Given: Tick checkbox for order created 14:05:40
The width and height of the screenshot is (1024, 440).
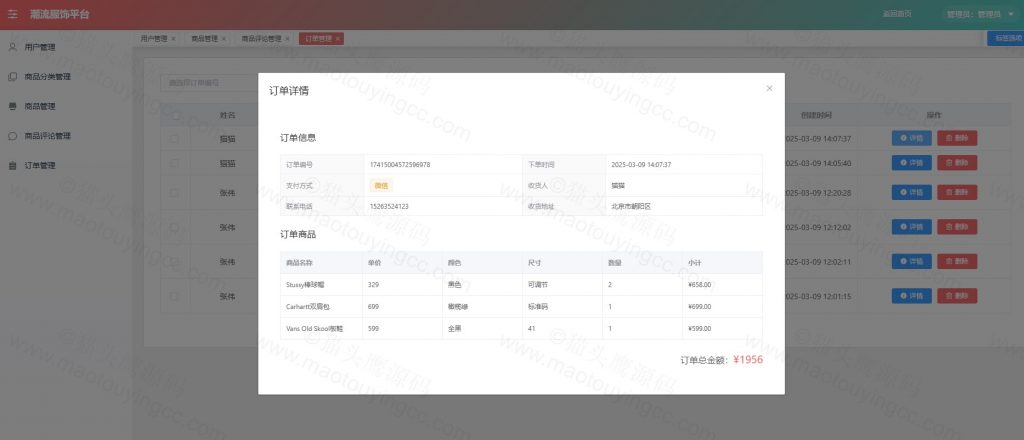Looking at the screenshot, I should (174, 163).
